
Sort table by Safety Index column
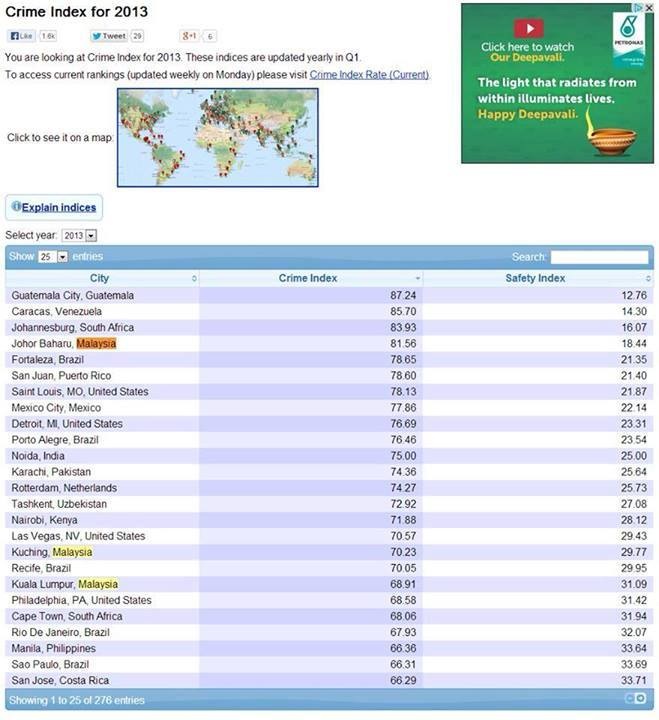535,278
